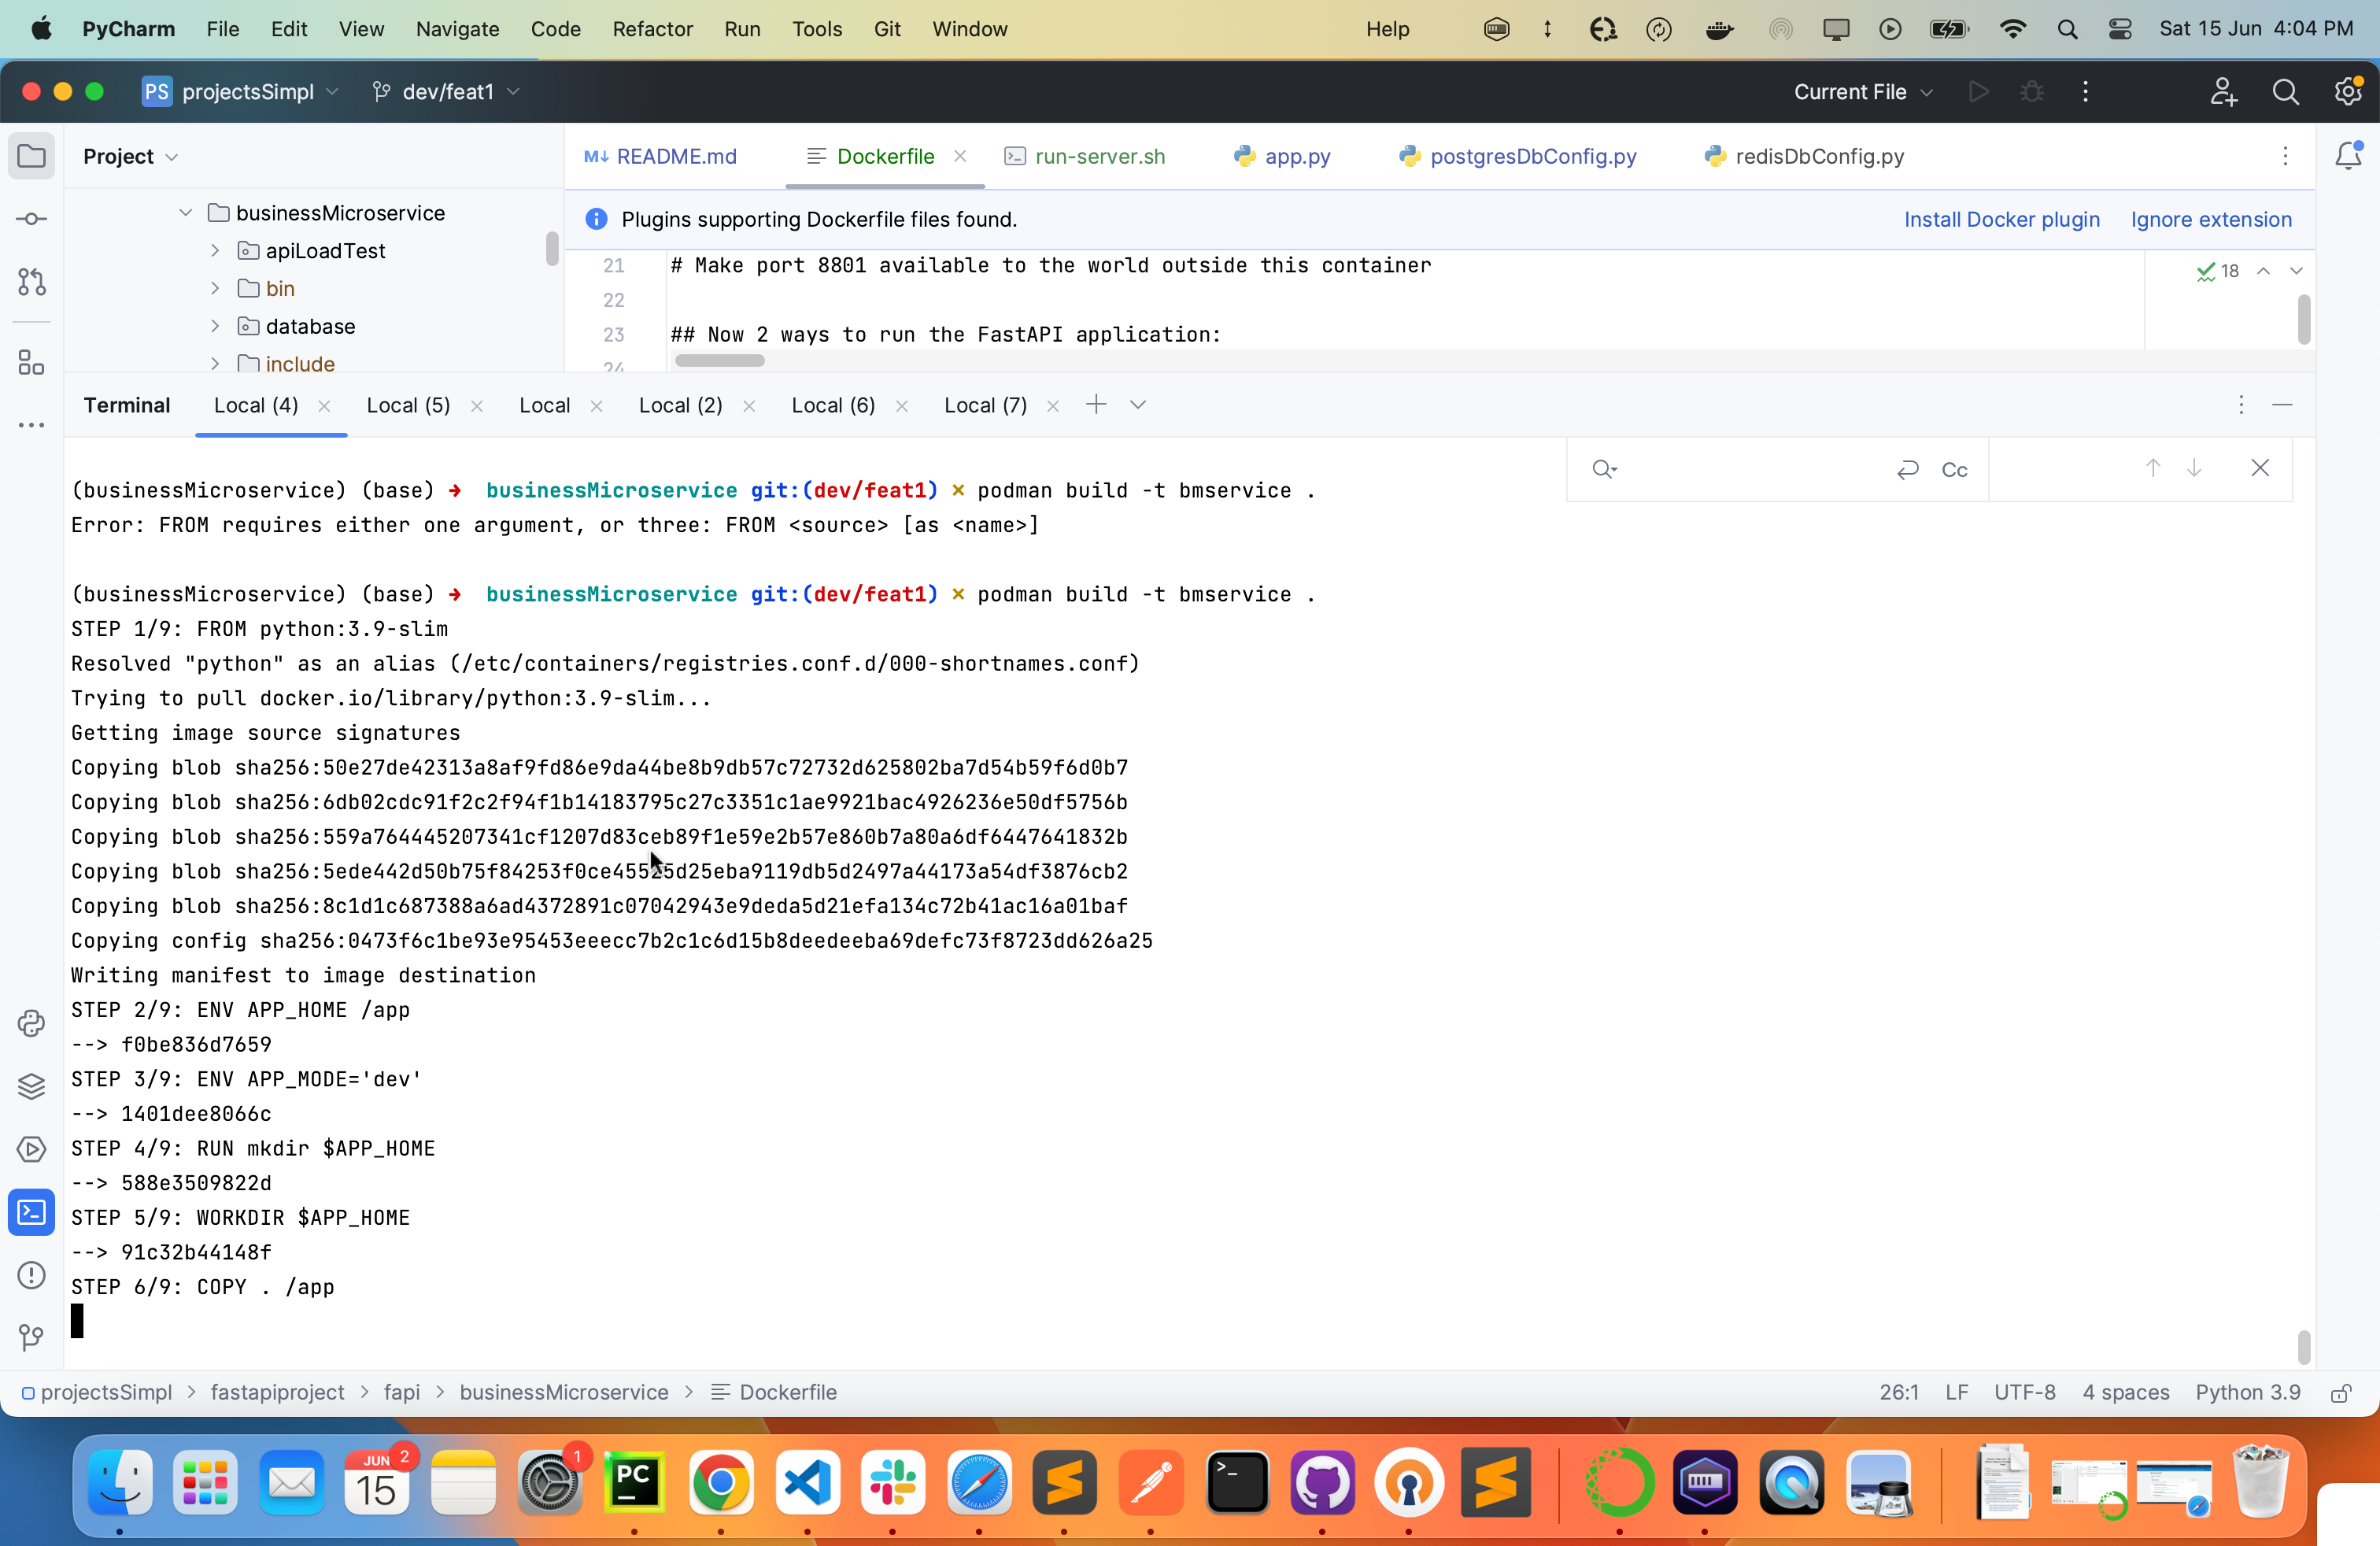This screenshot has width=2380, height=1546.
Task: Close the terminal search bar
Action: (2260, 468)
